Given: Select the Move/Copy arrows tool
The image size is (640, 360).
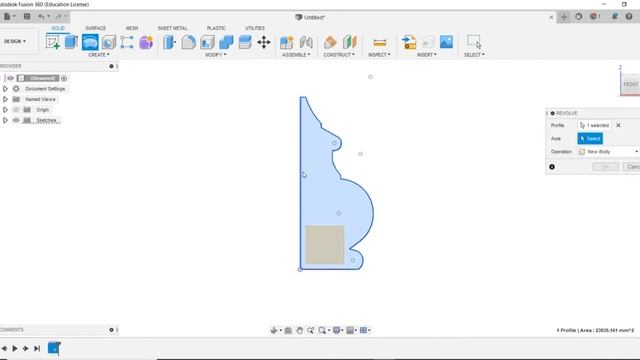Looking at the screenshot, I should 264,42.
